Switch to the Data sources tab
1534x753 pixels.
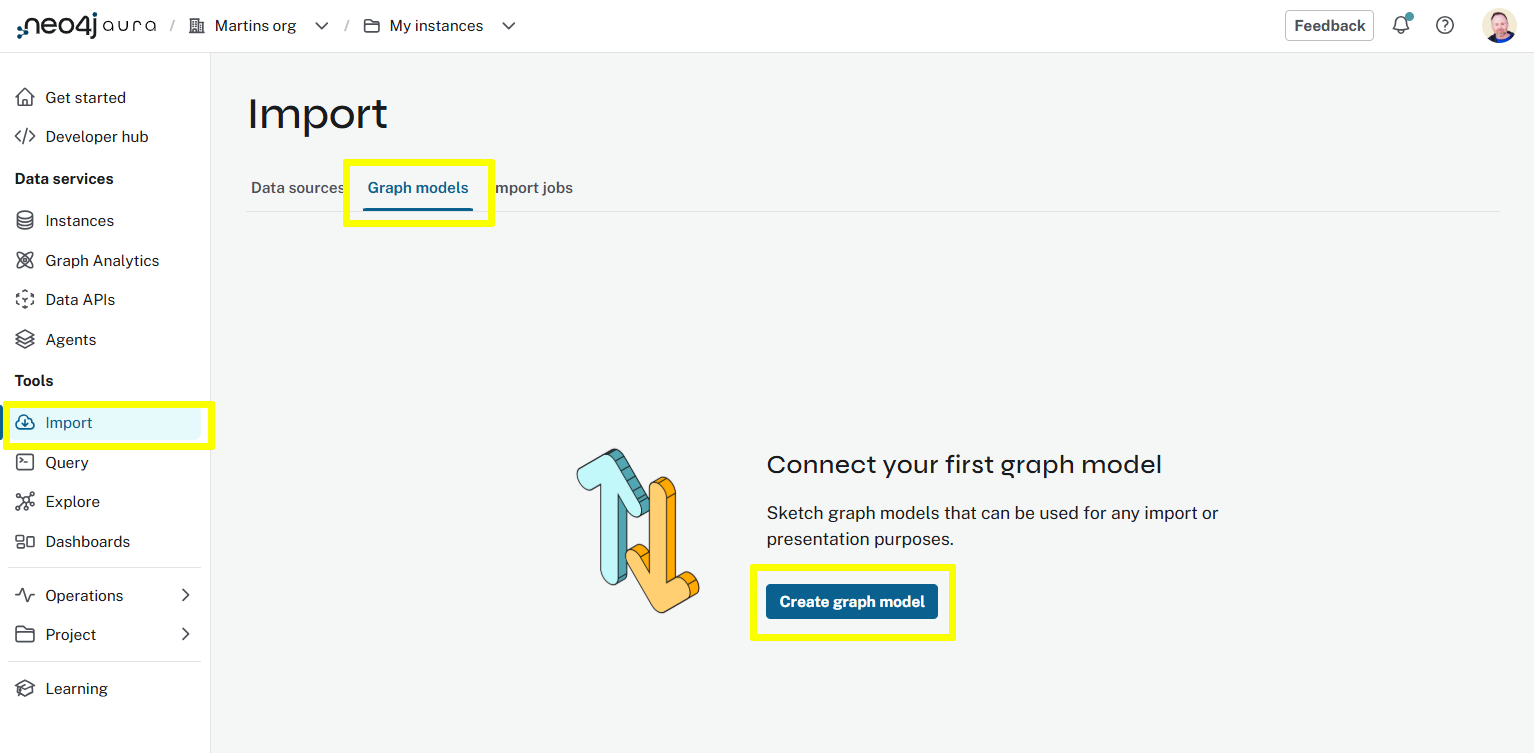[x=297, y=187]
